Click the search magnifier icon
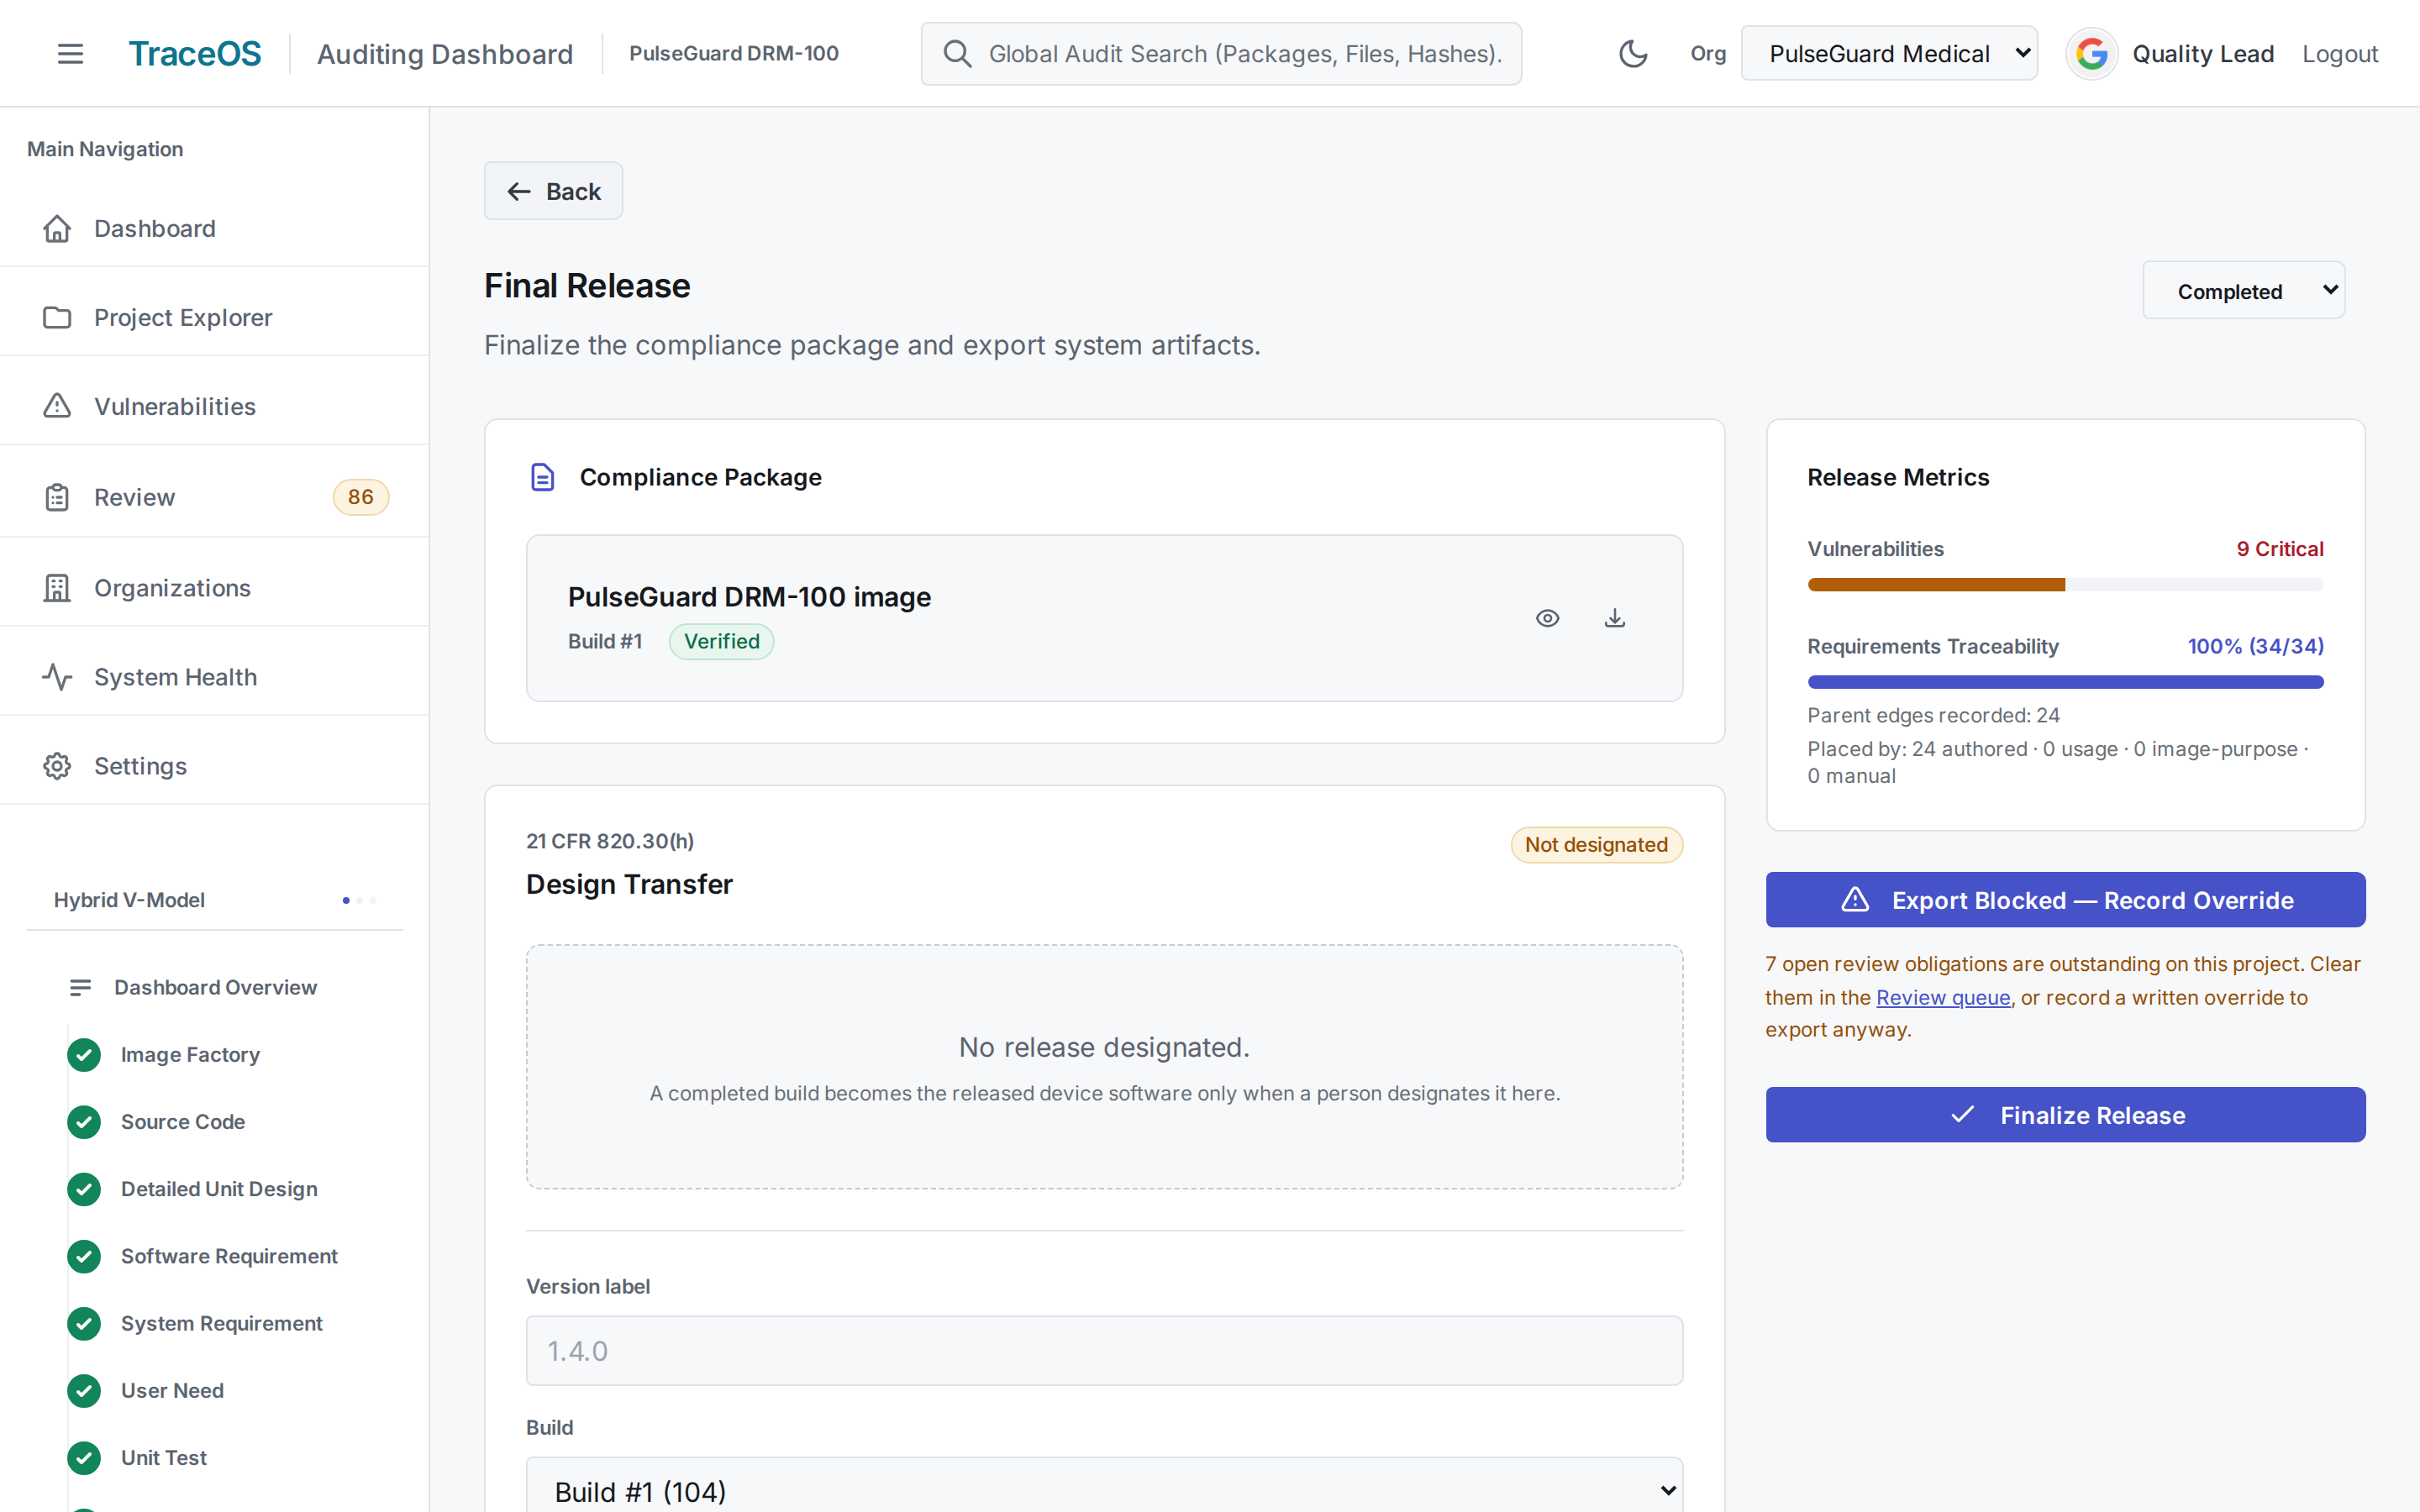Screen dimensions: 2420x1512 [x=957, y=54]
